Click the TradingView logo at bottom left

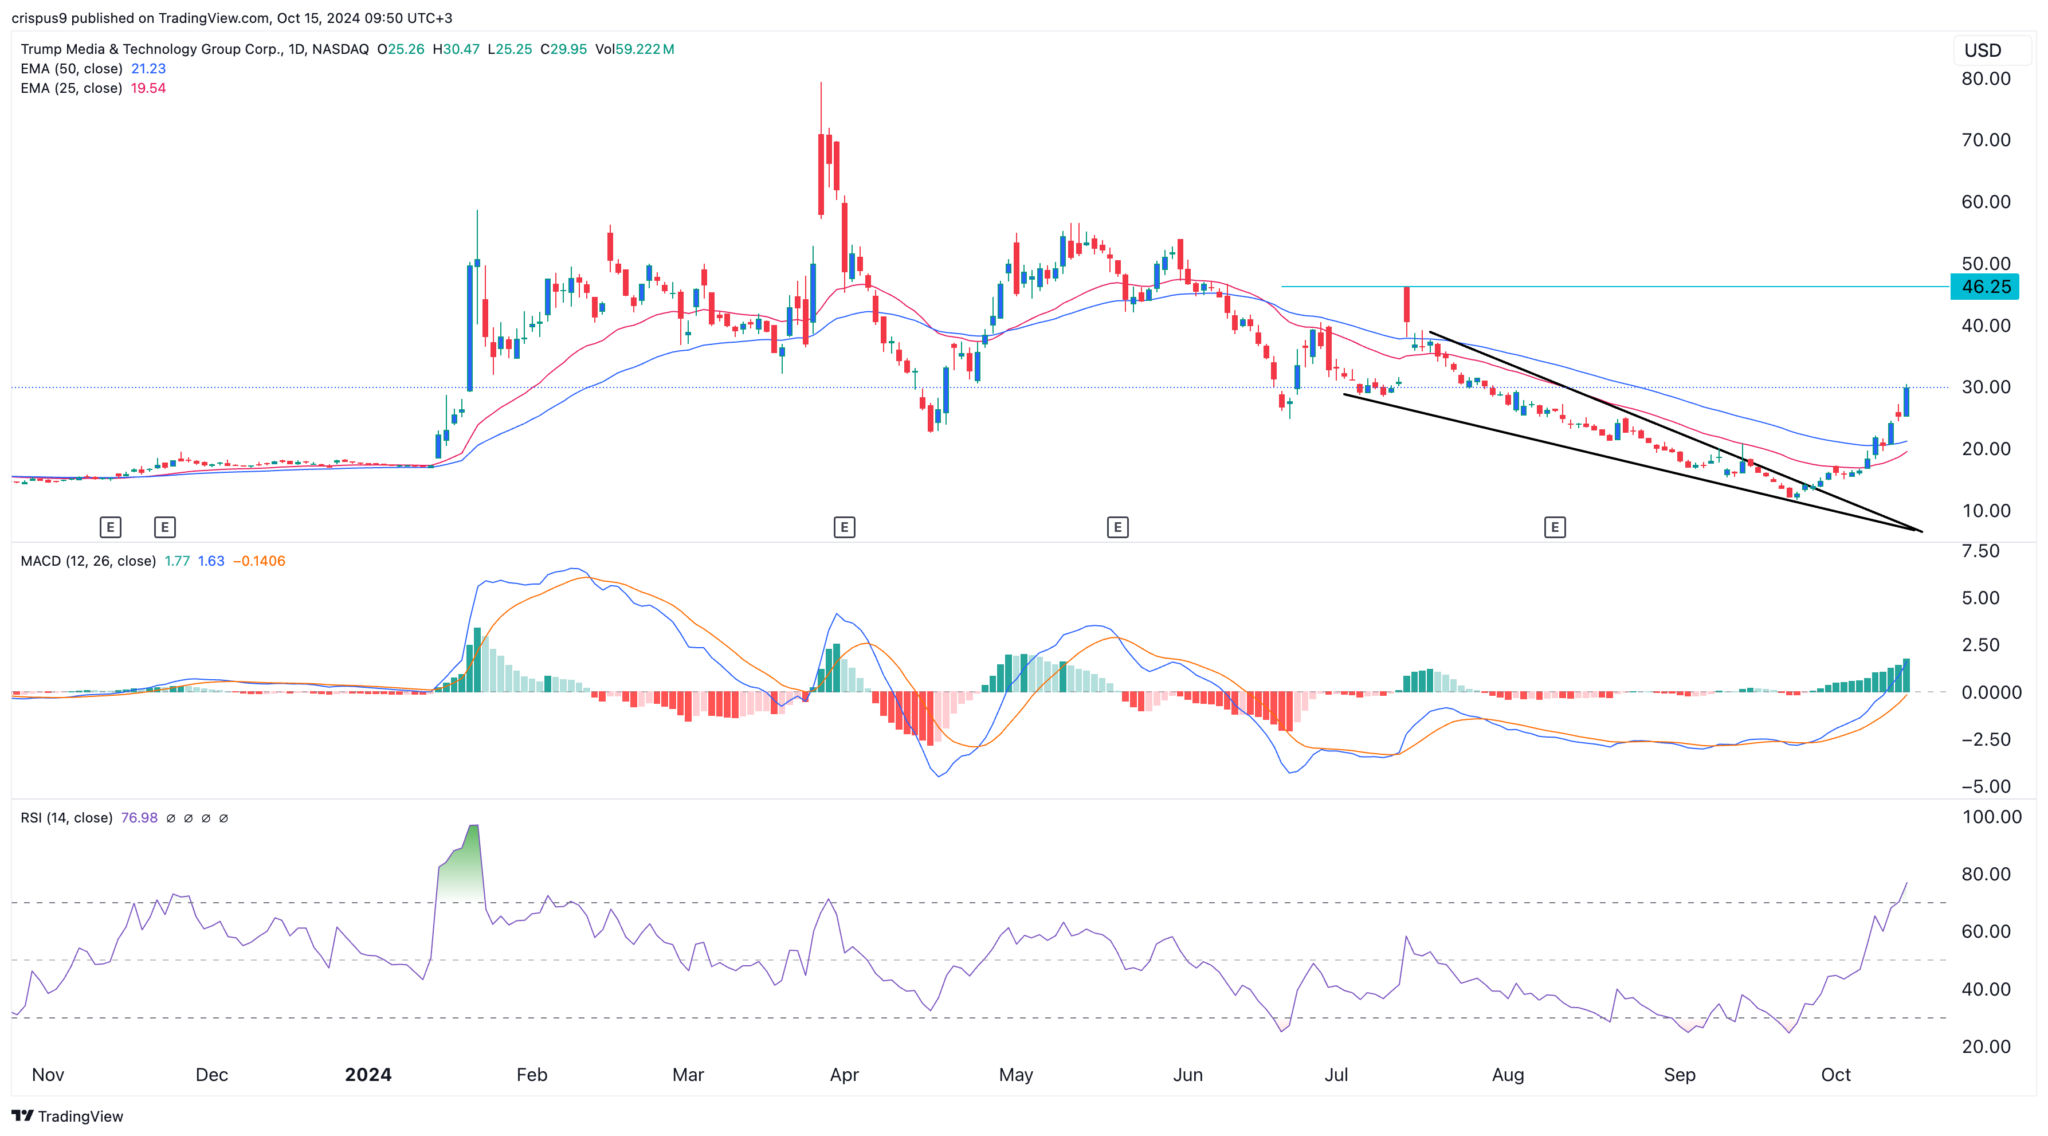point(68,1116)
